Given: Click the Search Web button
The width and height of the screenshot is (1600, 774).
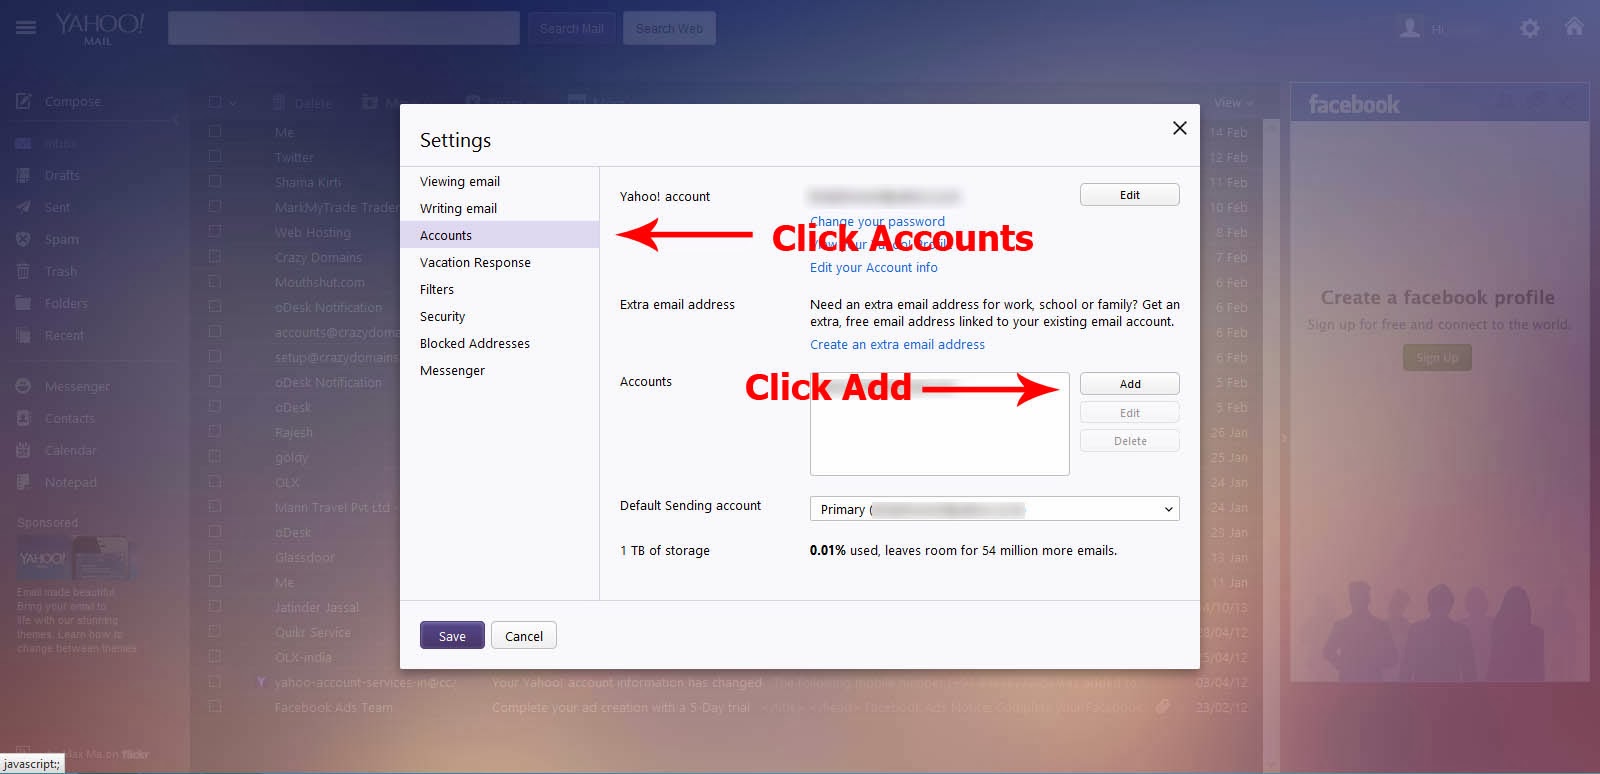Looking at the screenshot, I should pyautogui.click(x=669, y=28).
